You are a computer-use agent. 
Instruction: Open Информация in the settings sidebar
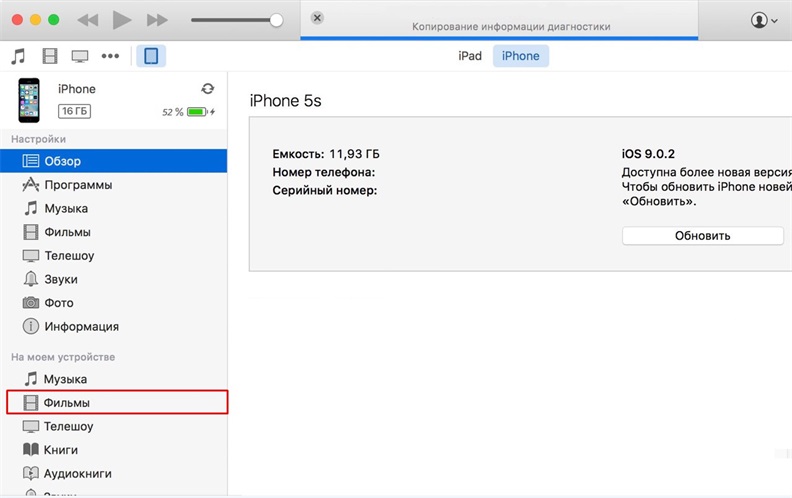pyautogui.click(x=114, y=327)
